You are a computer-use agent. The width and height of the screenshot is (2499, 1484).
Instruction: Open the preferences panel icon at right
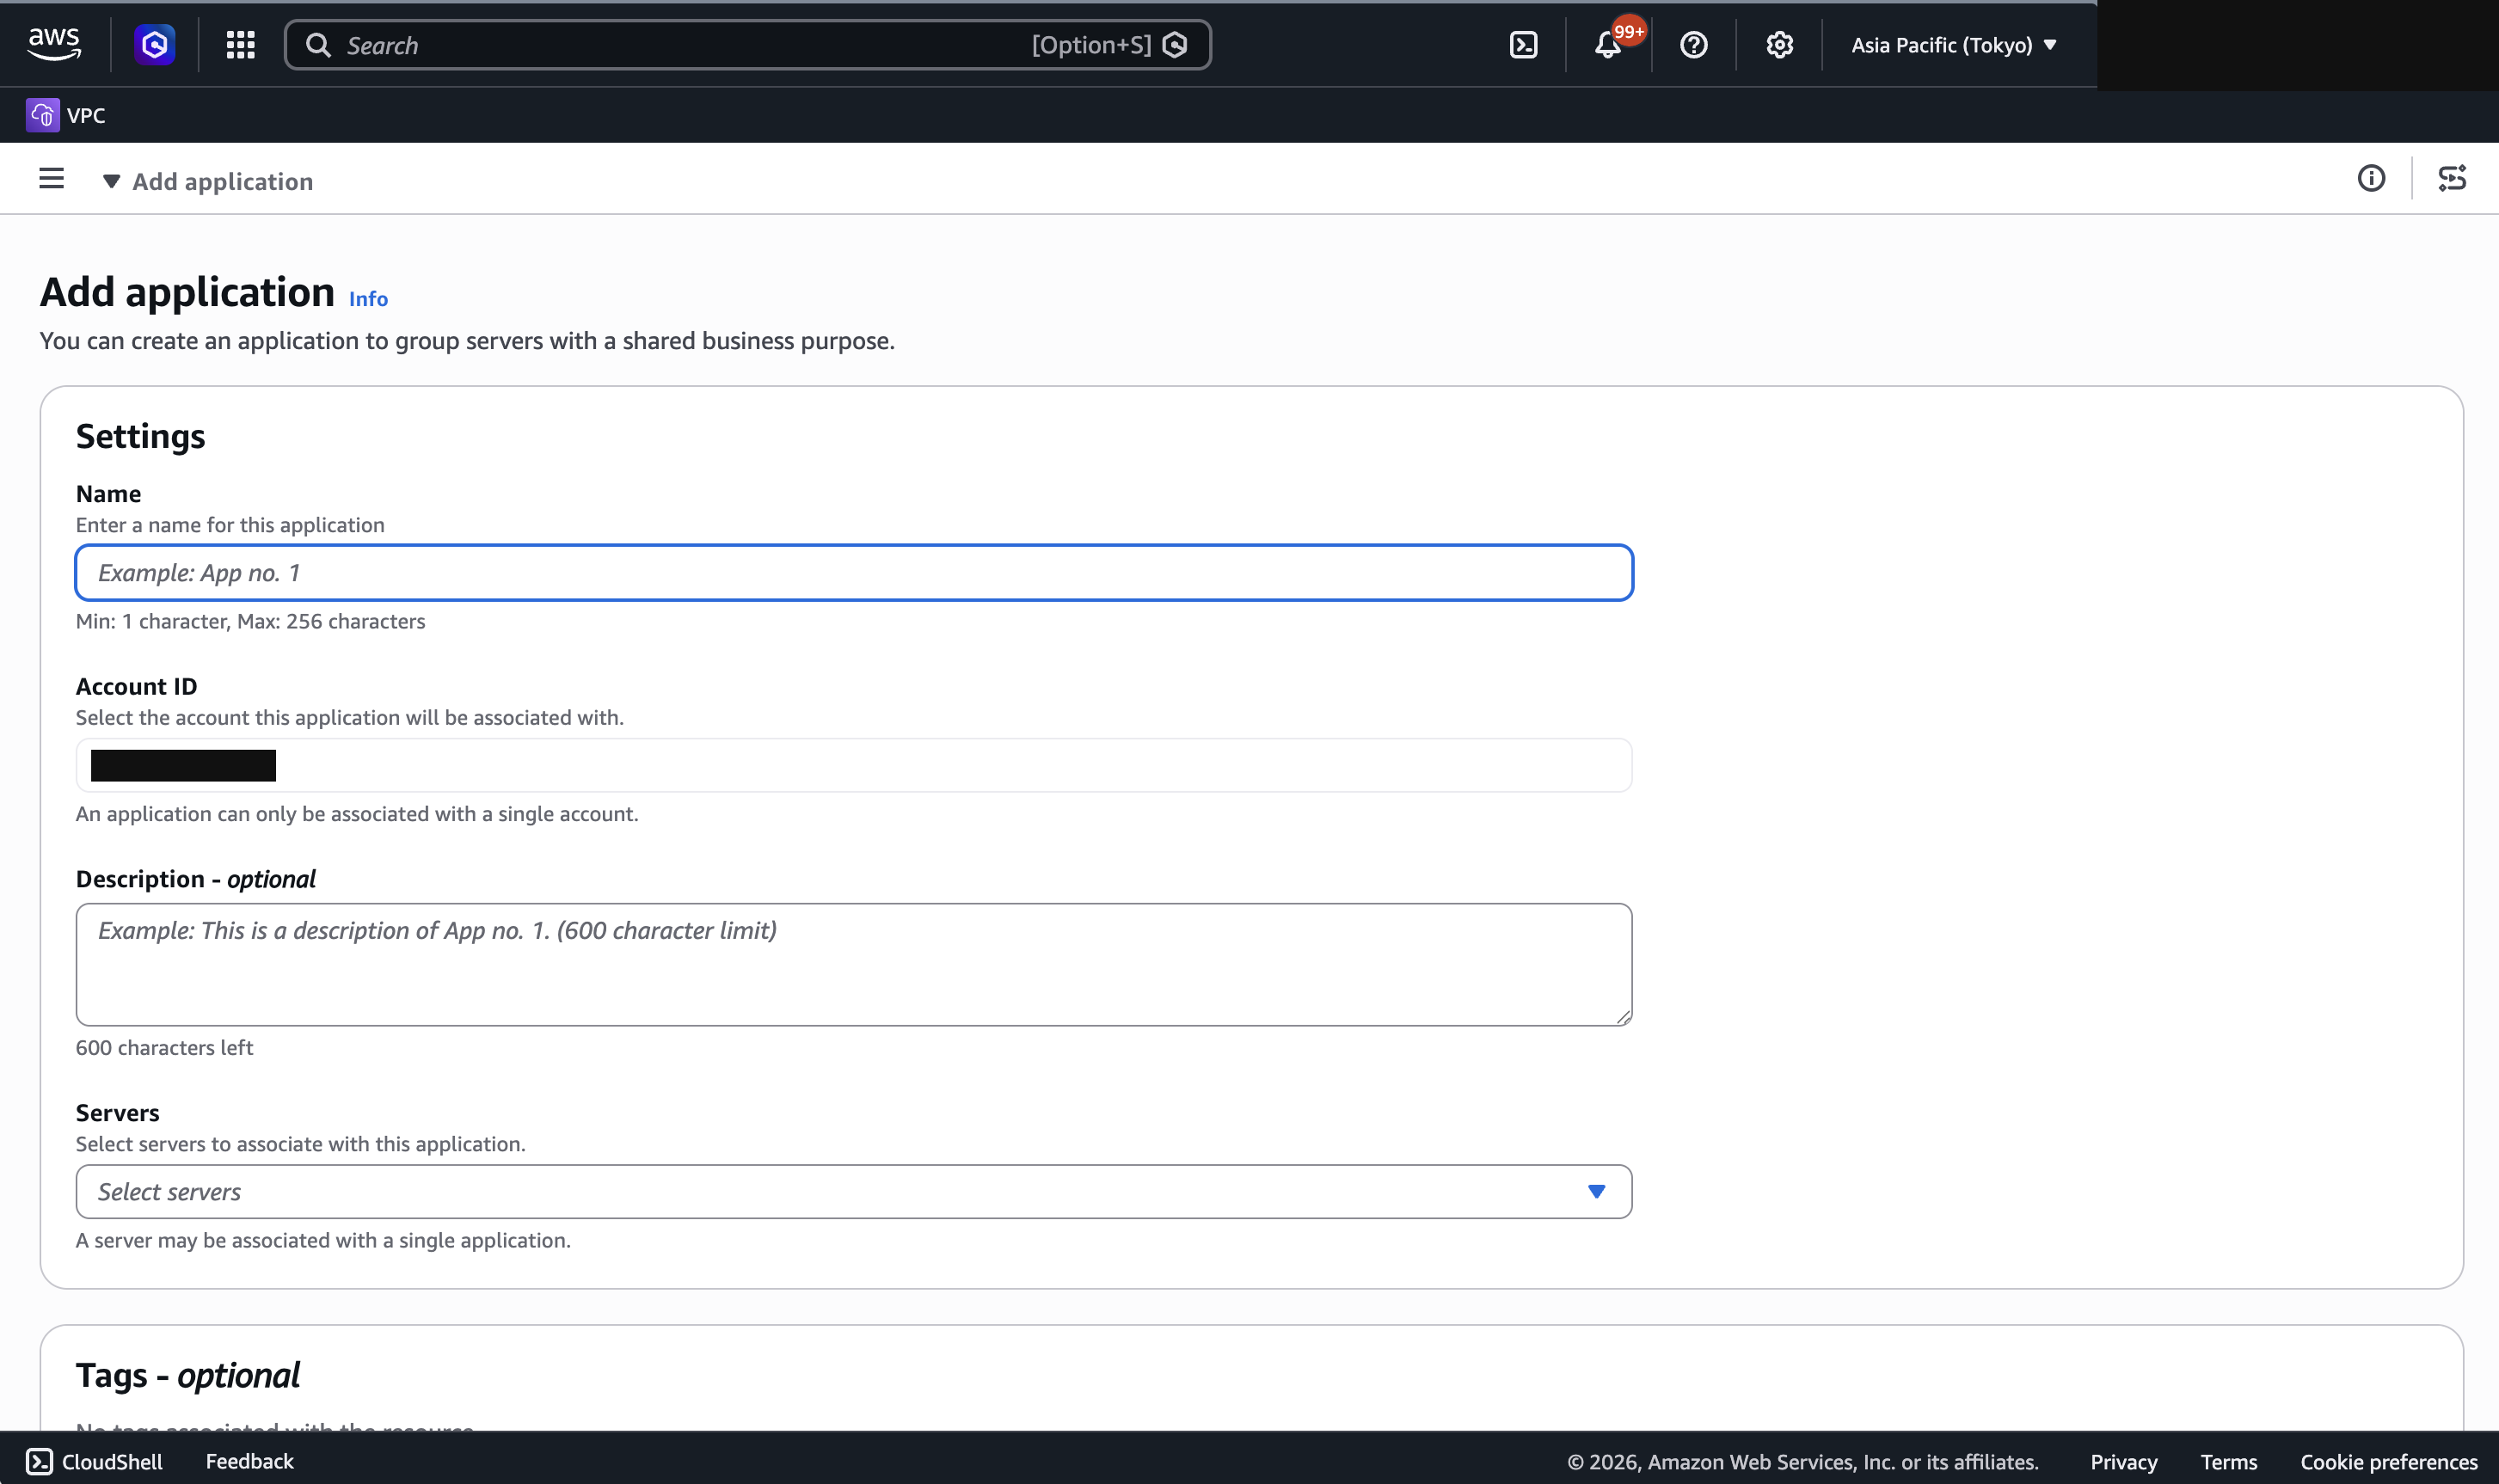click(x=2451, y=178)
